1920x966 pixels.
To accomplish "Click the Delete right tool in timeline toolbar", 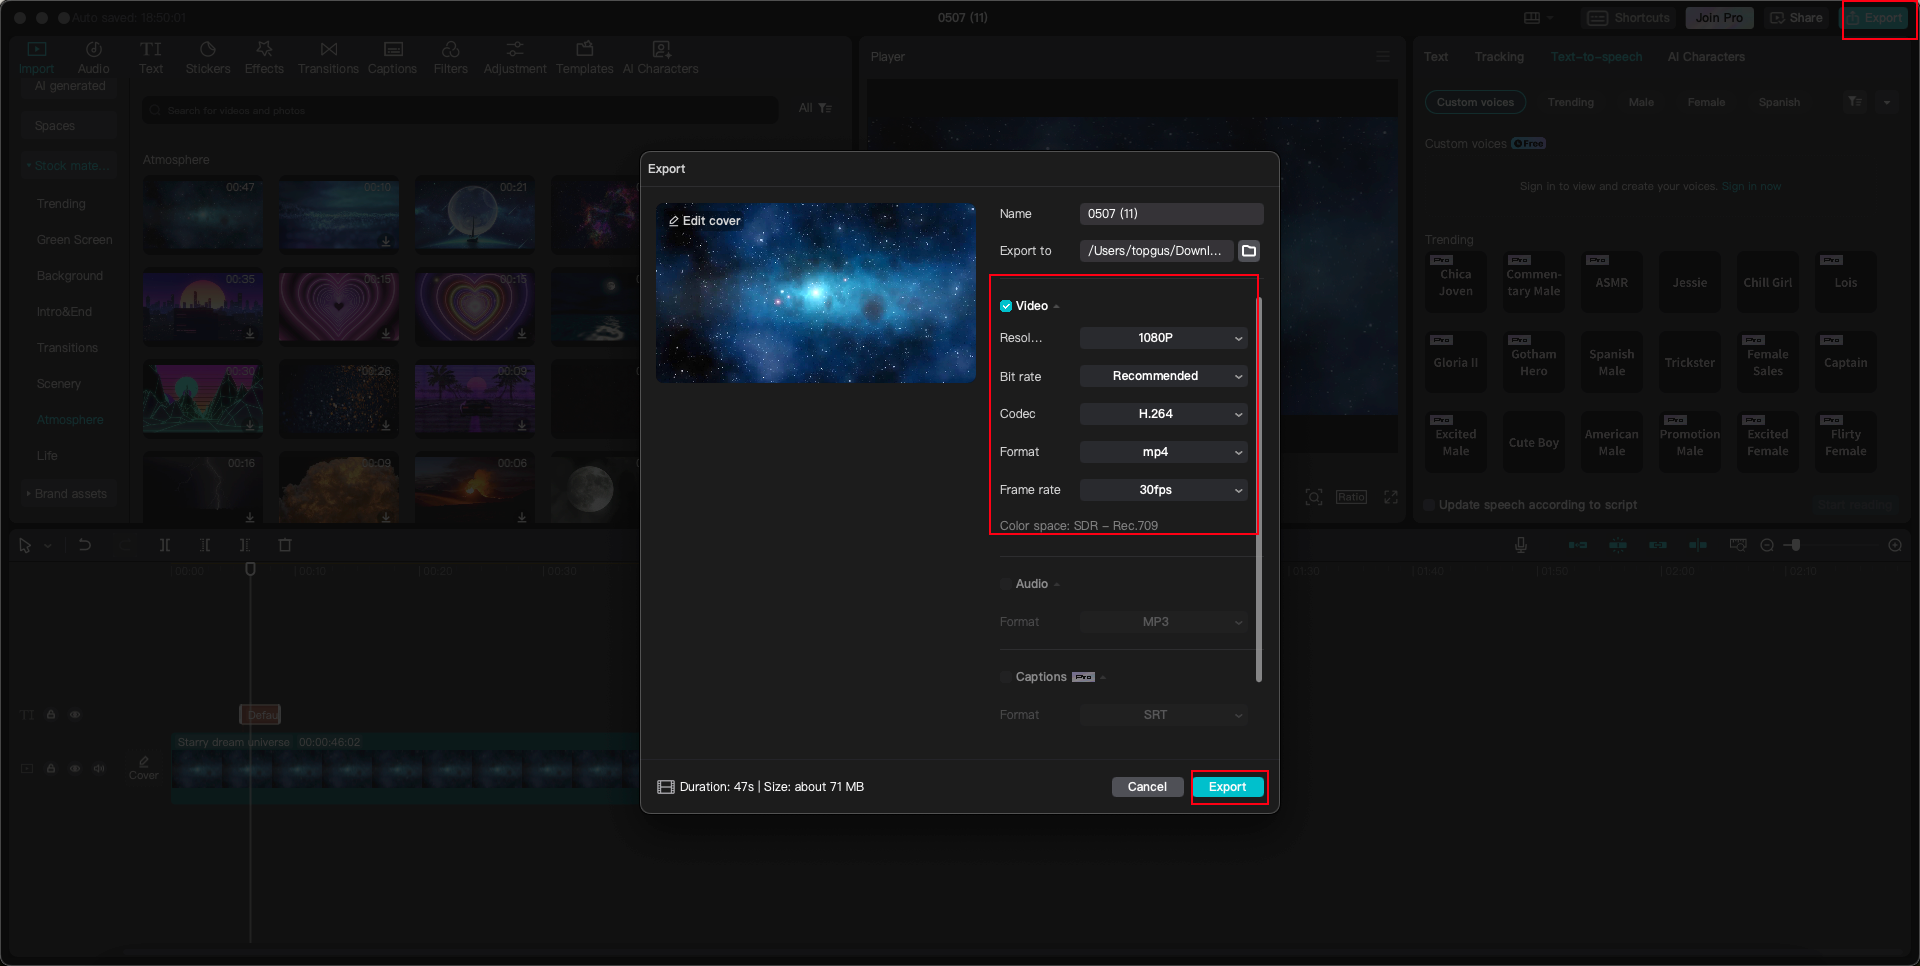I will (x=245, y=545).
